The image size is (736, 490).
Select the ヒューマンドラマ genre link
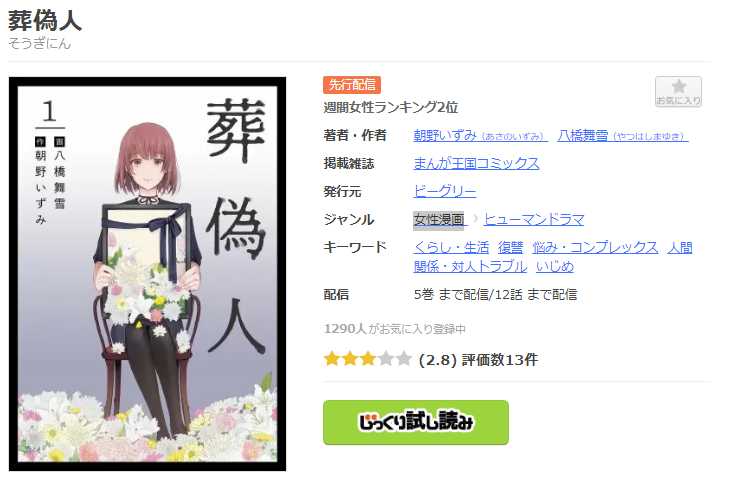pyautogui.click(x=534, y=219)
